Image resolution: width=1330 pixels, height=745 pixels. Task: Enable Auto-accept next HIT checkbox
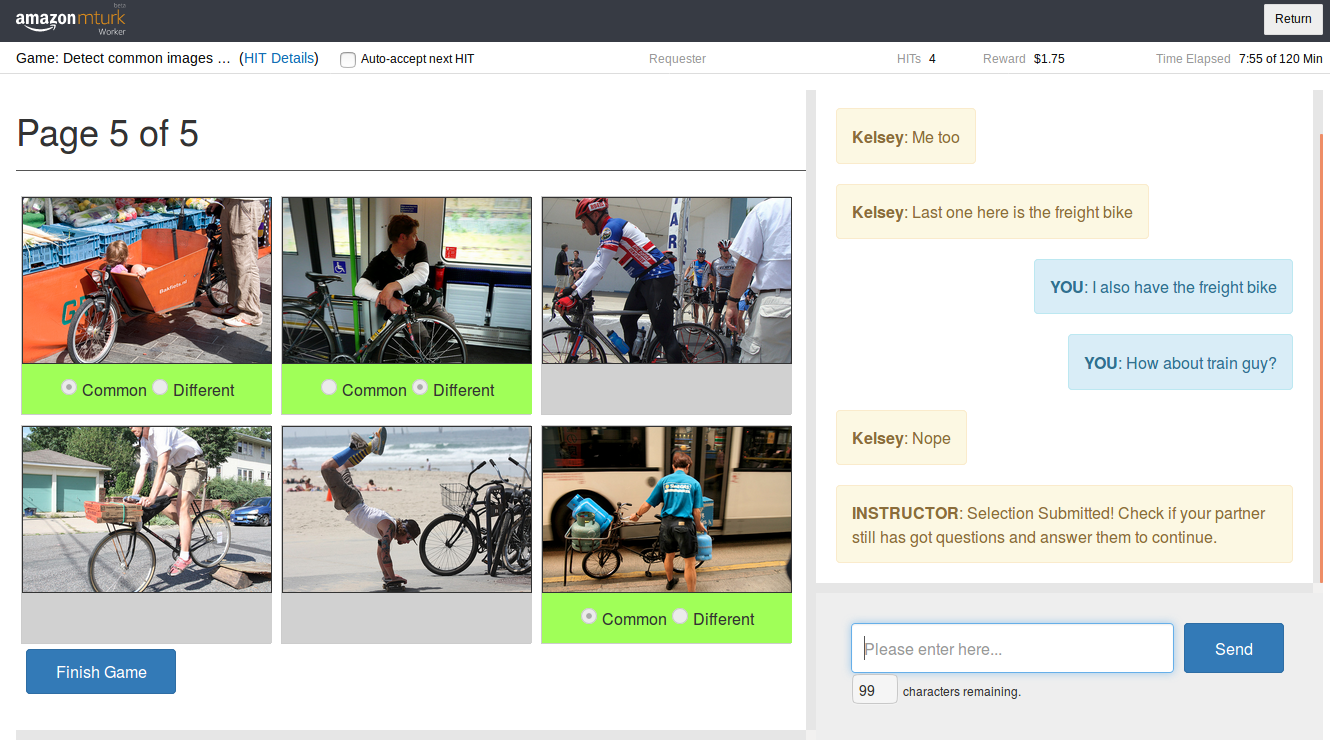(348, 60)
